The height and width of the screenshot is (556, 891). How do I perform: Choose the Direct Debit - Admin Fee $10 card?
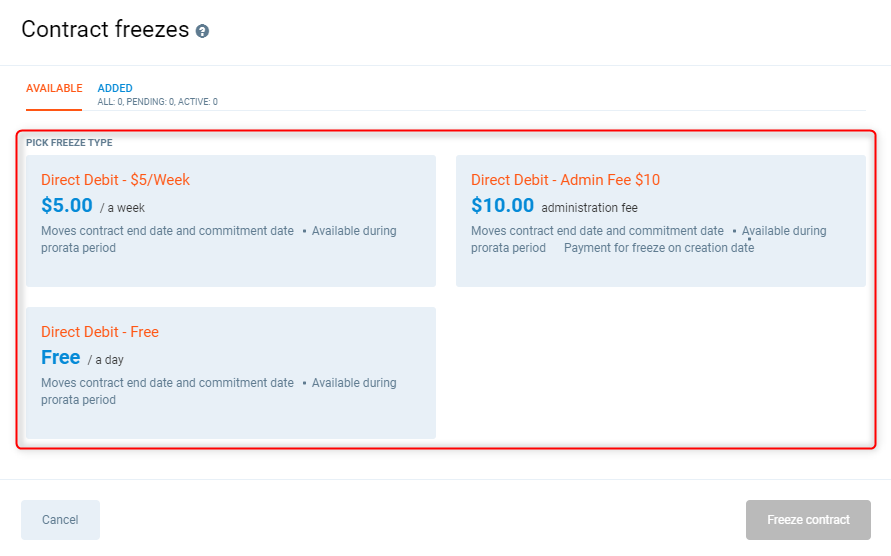[x=660, y=221]
